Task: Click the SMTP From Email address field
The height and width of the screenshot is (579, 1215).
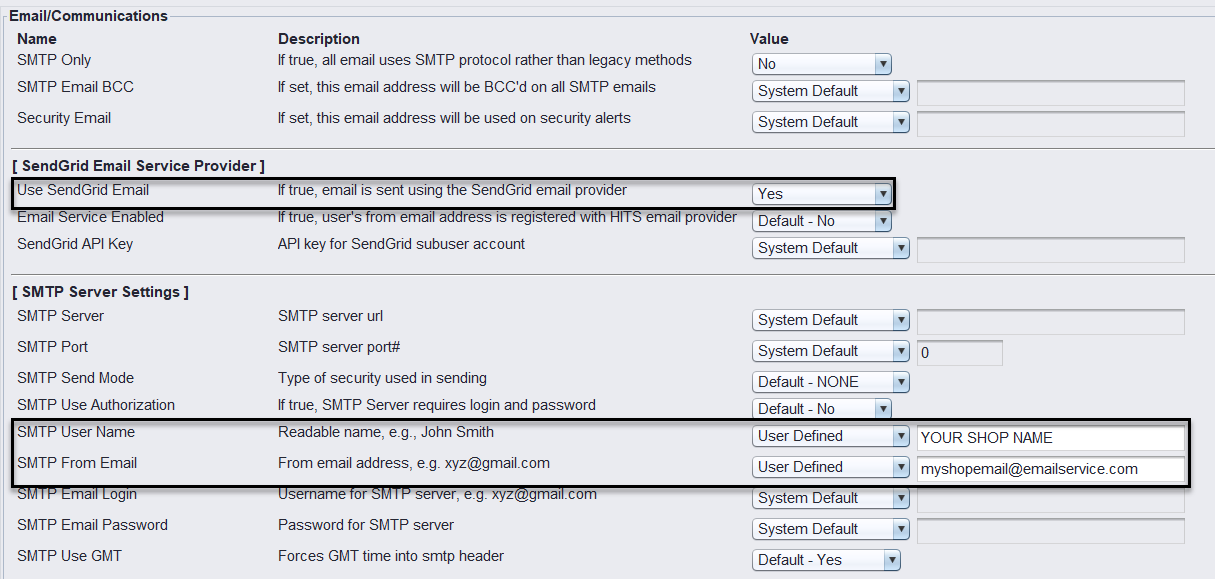Action: 1050,469
